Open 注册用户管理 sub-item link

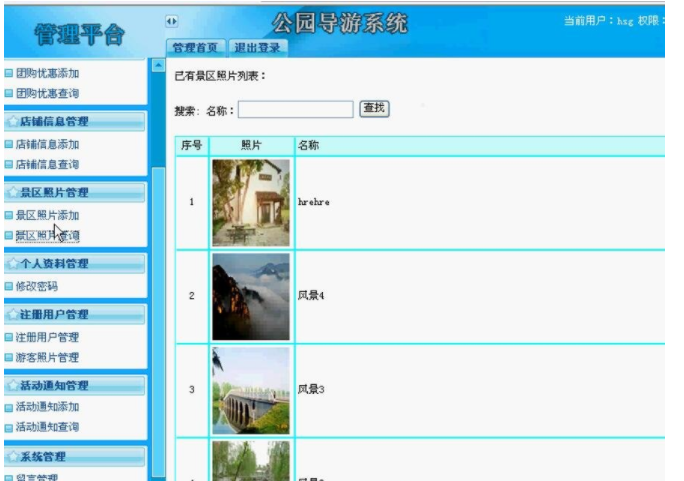(47, 337)
